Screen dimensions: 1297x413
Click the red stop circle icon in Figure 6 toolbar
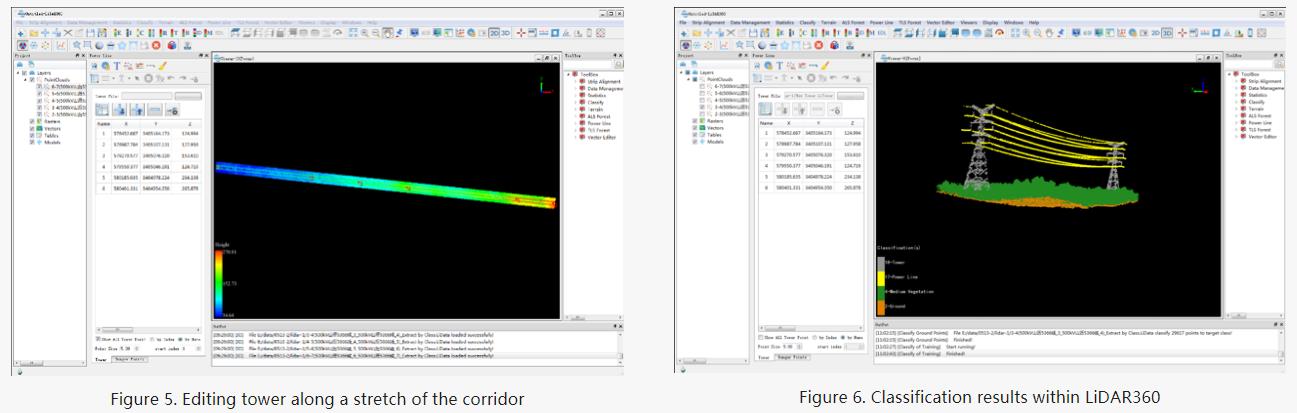point(818,45)
